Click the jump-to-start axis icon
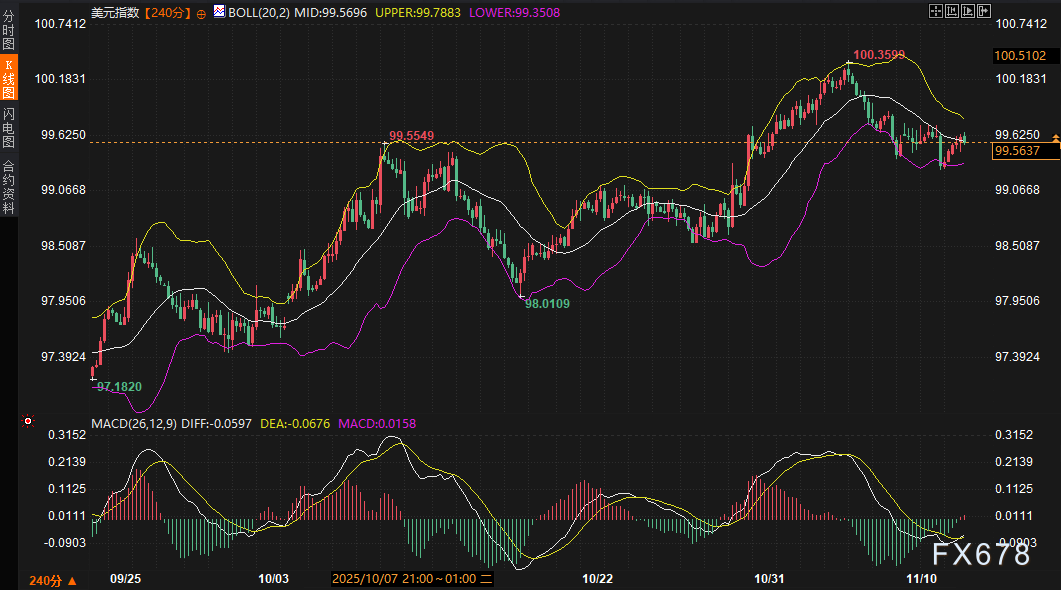1061x590 pixels. click(953, 12)
